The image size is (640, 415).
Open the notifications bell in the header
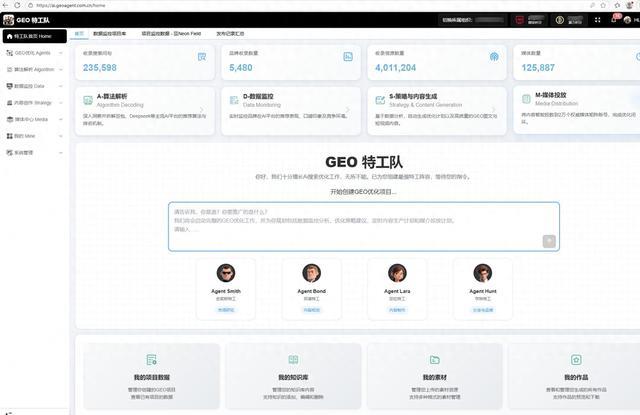point(613,20)
